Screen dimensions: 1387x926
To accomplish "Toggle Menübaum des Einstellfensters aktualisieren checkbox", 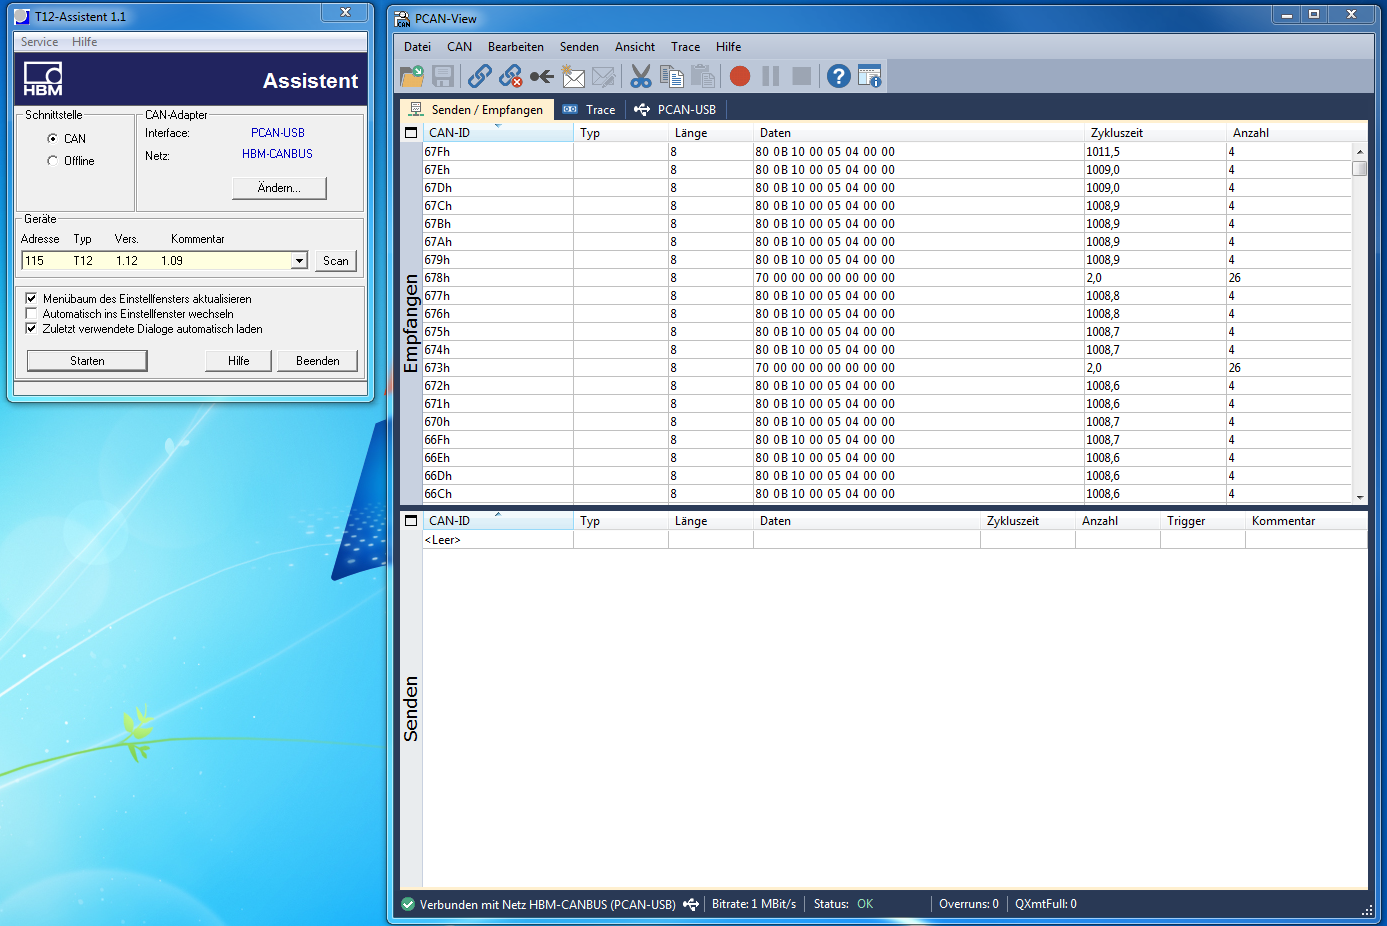I will [x=31, y=298].
